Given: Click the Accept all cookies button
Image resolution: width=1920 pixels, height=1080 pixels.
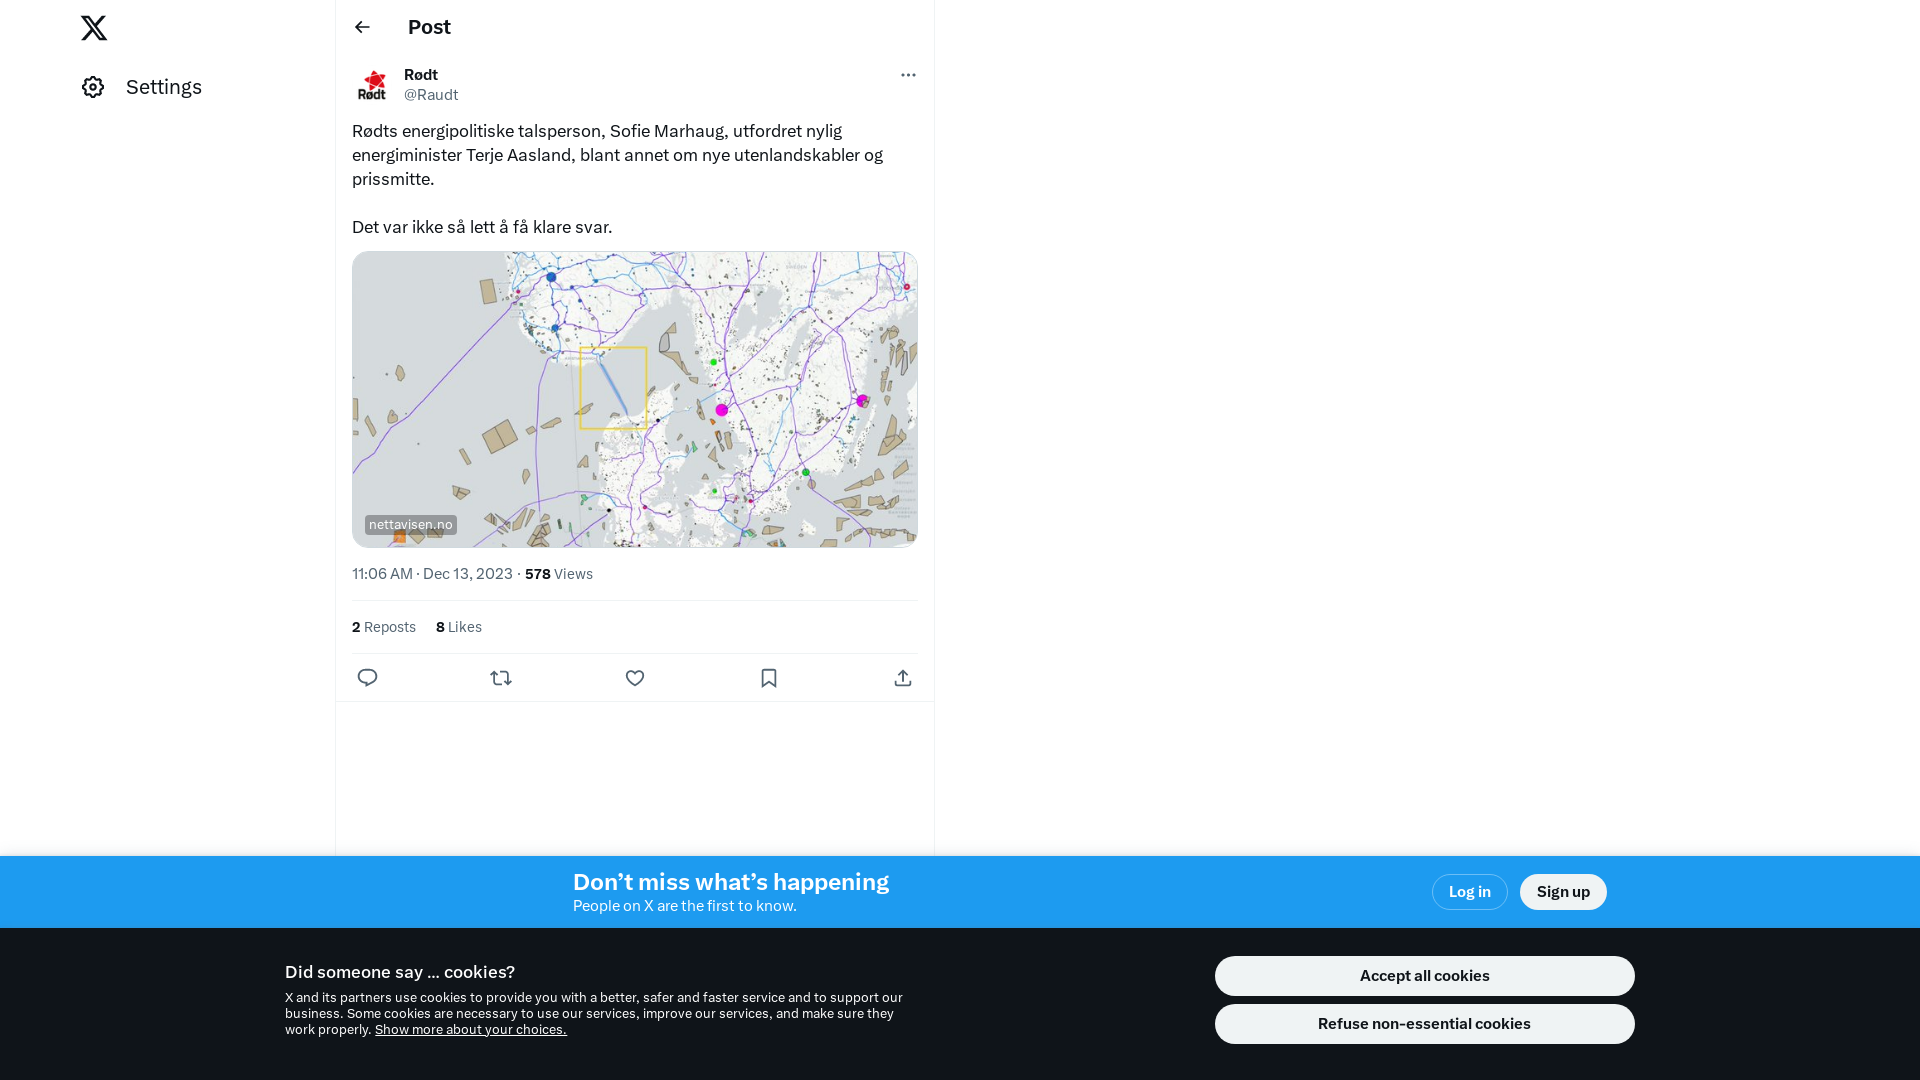Looking at the screenshot, I should (x=1424, y=976).
